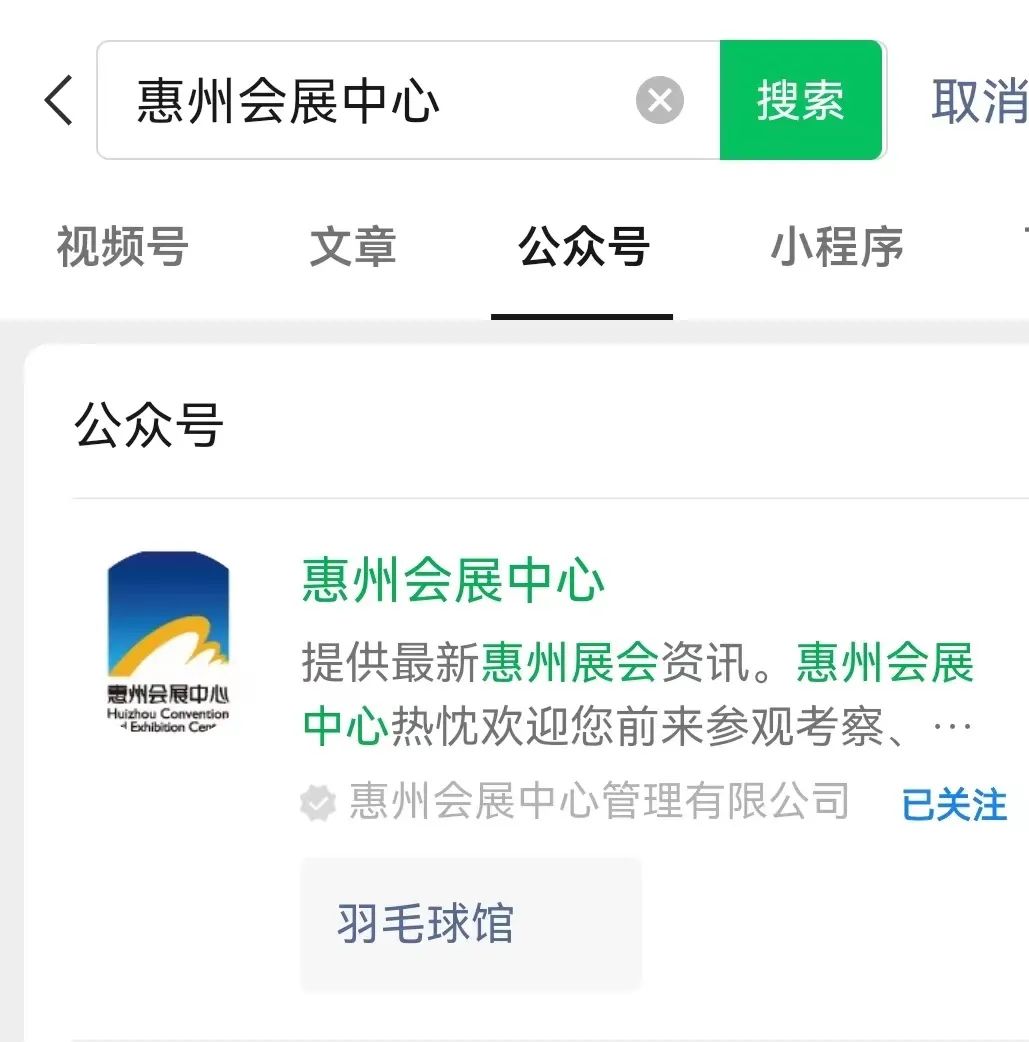Open the green 惠州会展中心 account title
The height and width of the screenshot is (1042, 1029).
point(453,580)
